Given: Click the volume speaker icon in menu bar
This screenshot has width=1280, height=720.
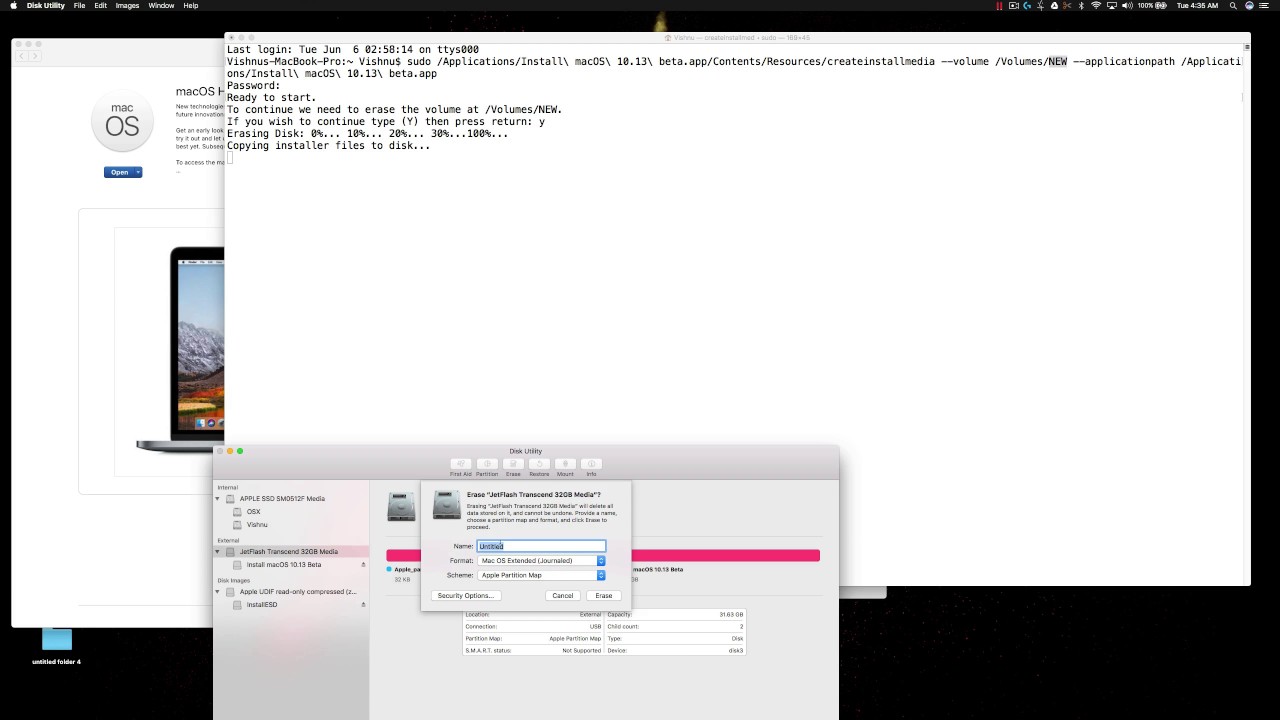Looking at the screenshot, I should (x=1127, y=6).
